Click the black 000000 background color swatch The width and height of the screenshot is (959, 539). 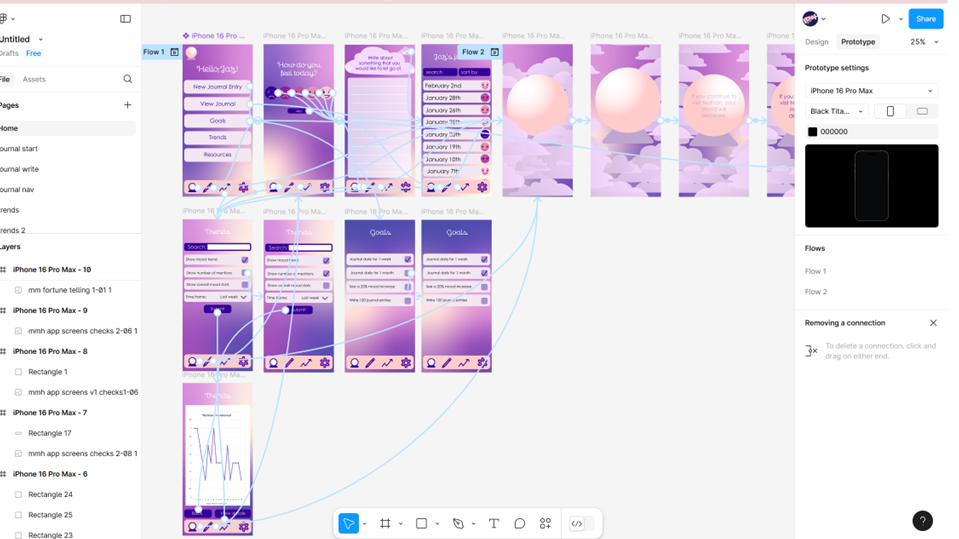[812, 132]
